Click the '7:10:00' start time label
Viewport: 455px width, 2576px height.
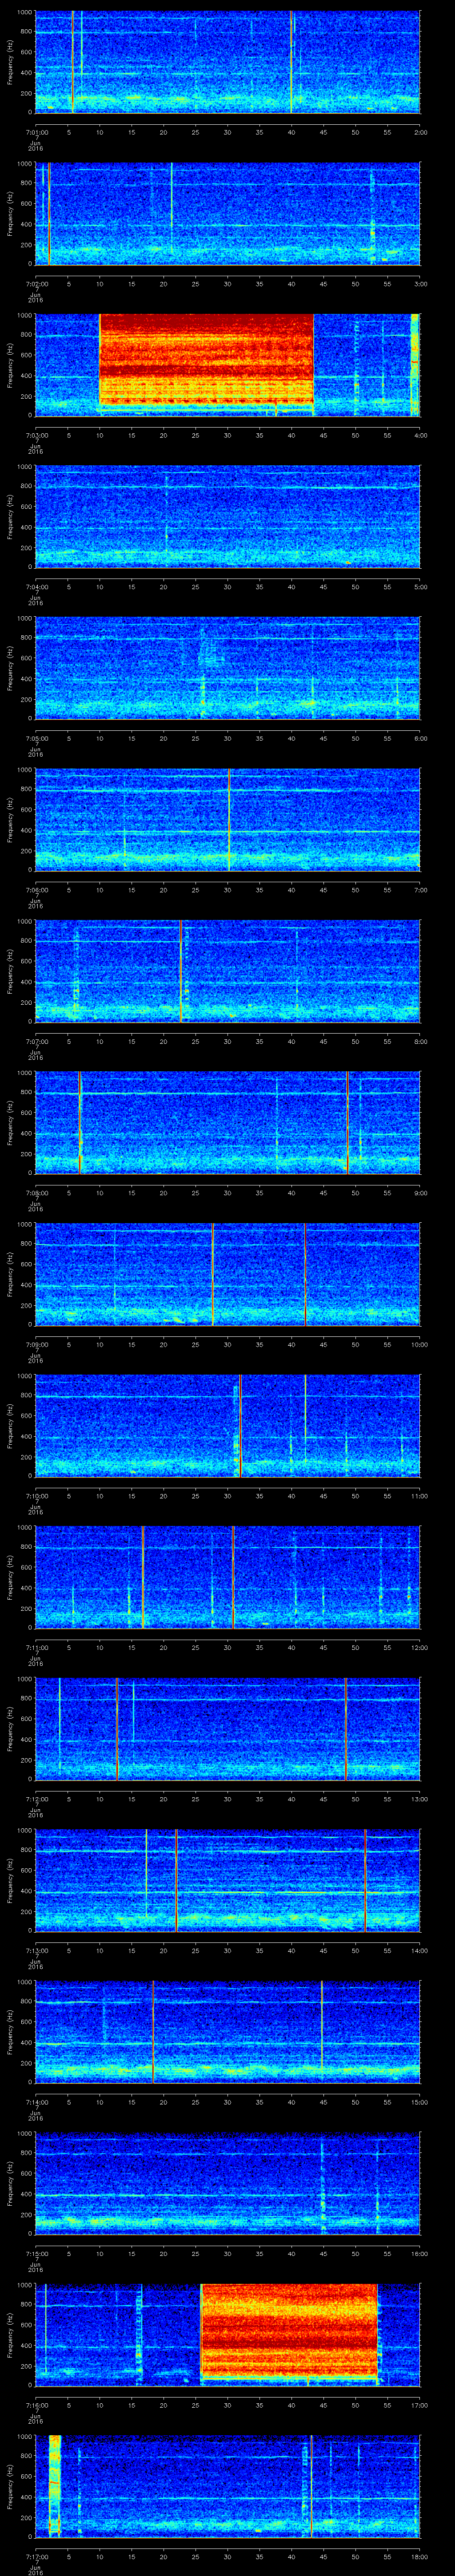[36, 1496]
